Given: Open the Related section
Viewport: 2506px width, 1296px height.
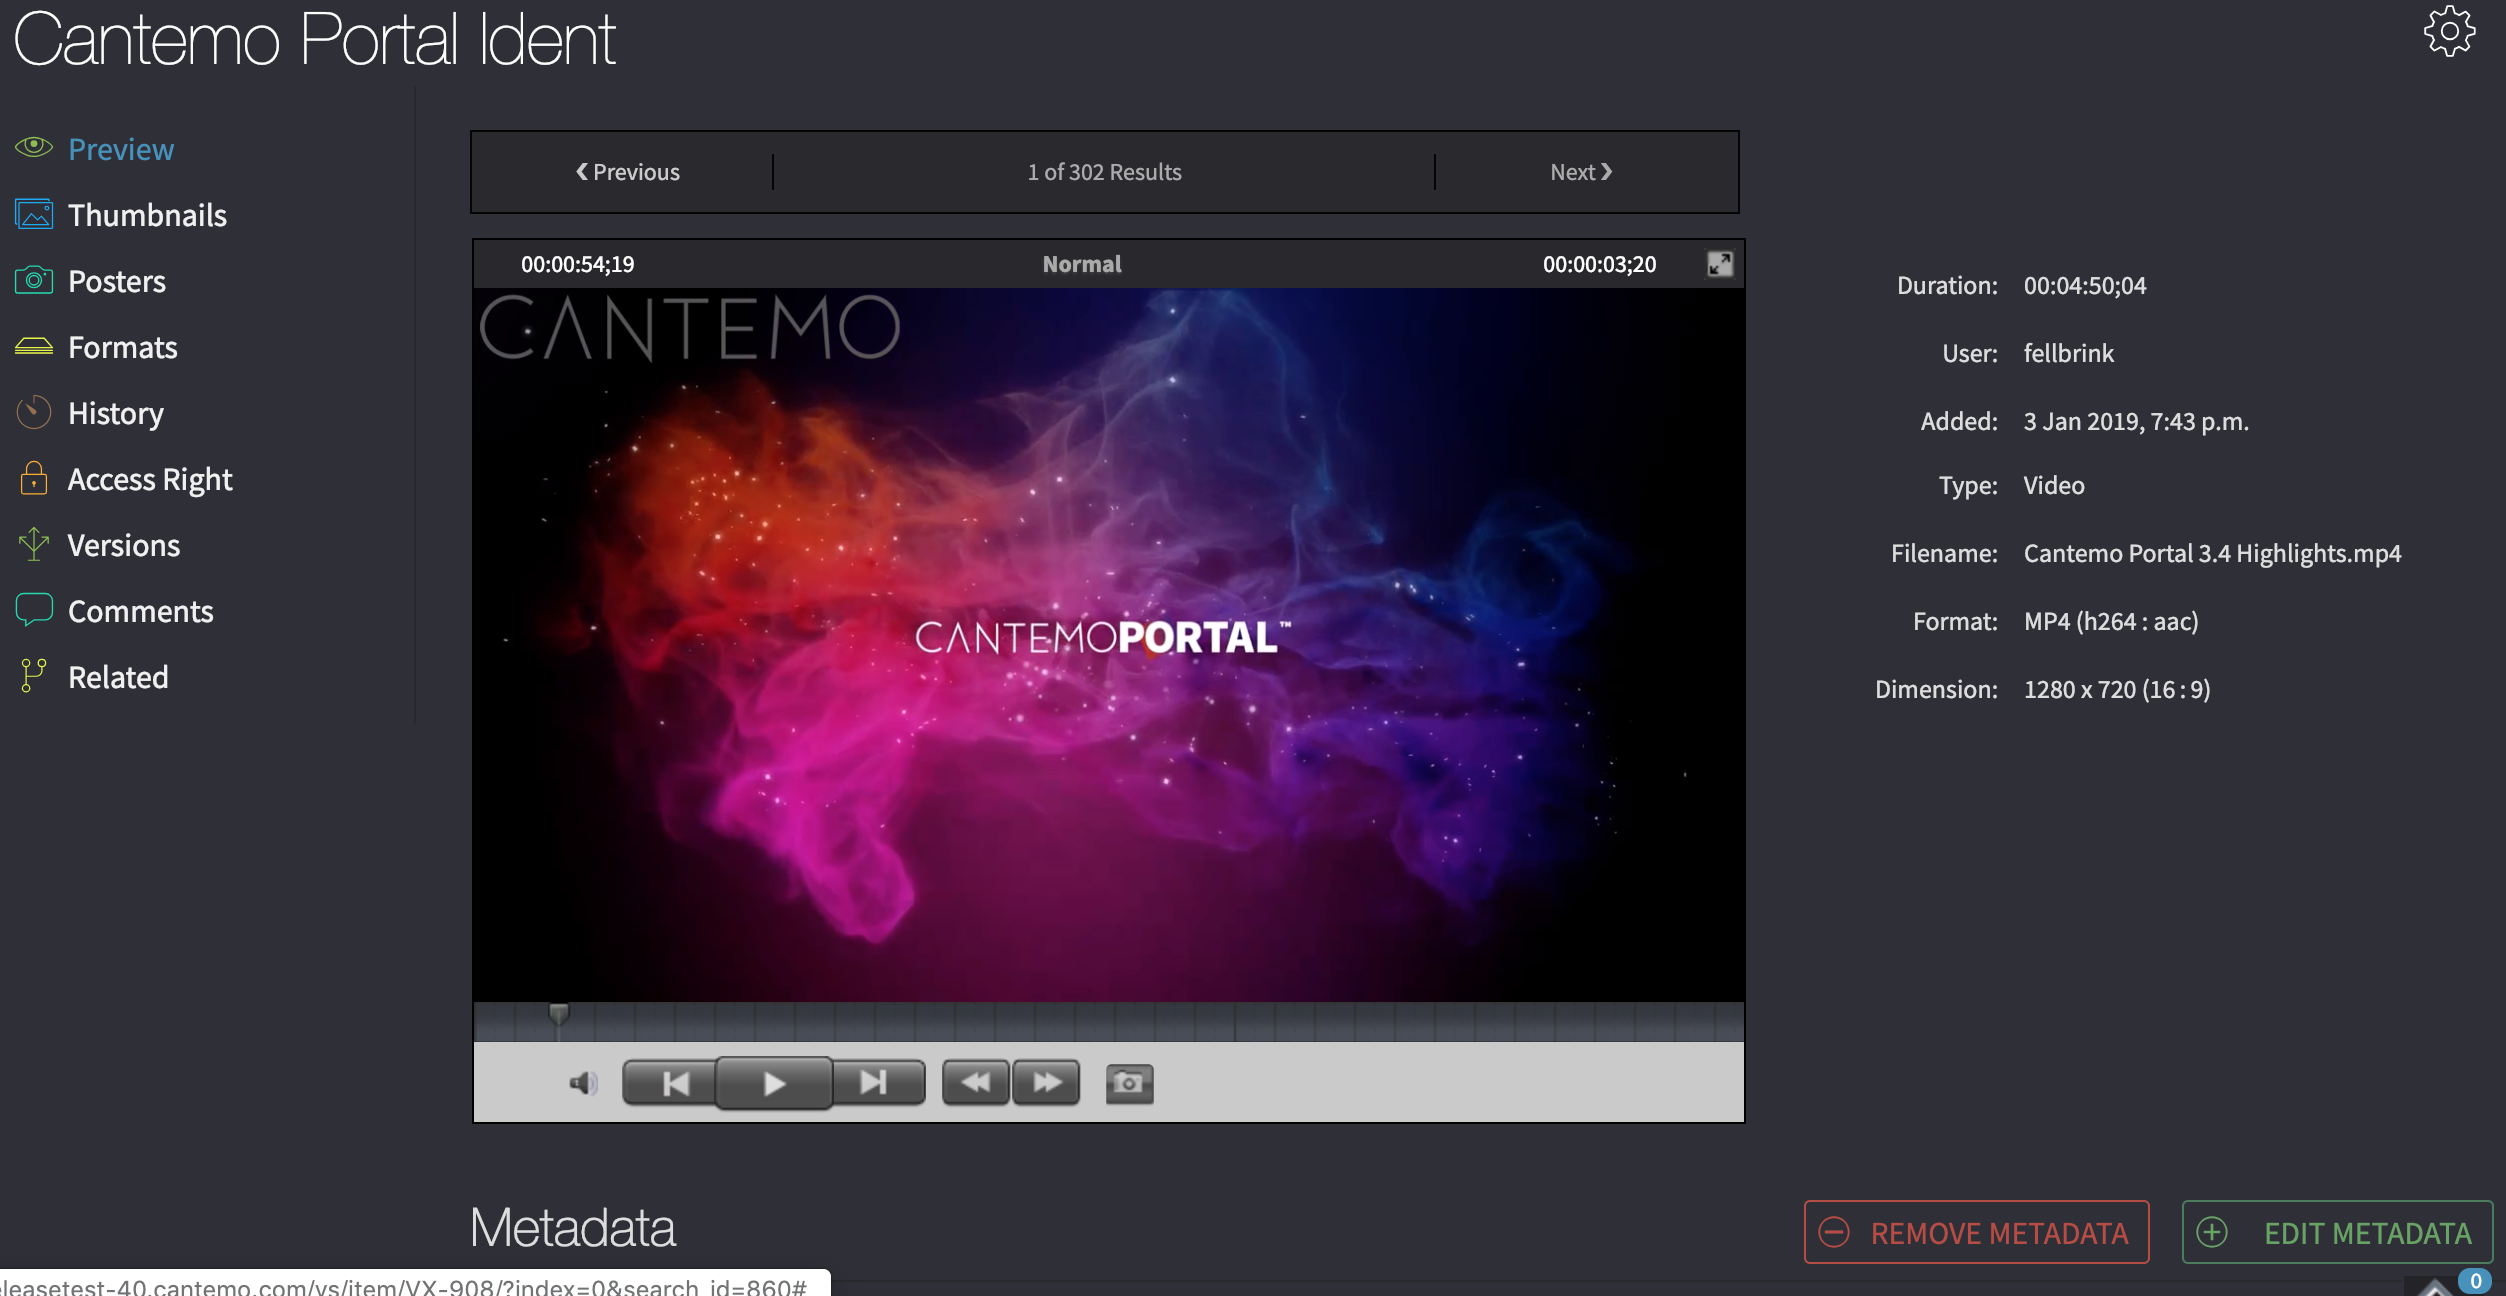Looking at the screenshot, I should point(118,677).
